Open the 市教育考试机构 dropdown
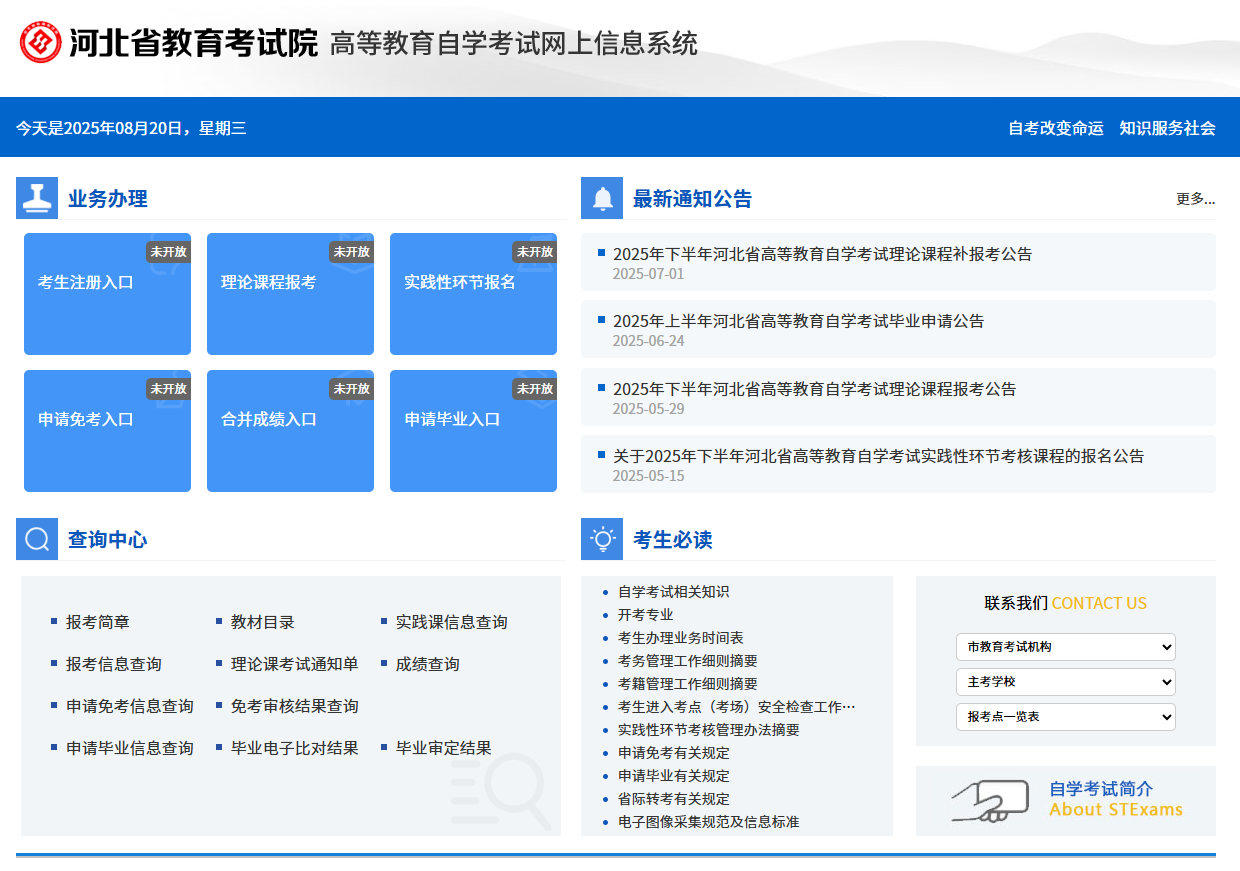The width and height of the screenshot is (1240, 871). pyautogui.click(x=1065, y=647)
